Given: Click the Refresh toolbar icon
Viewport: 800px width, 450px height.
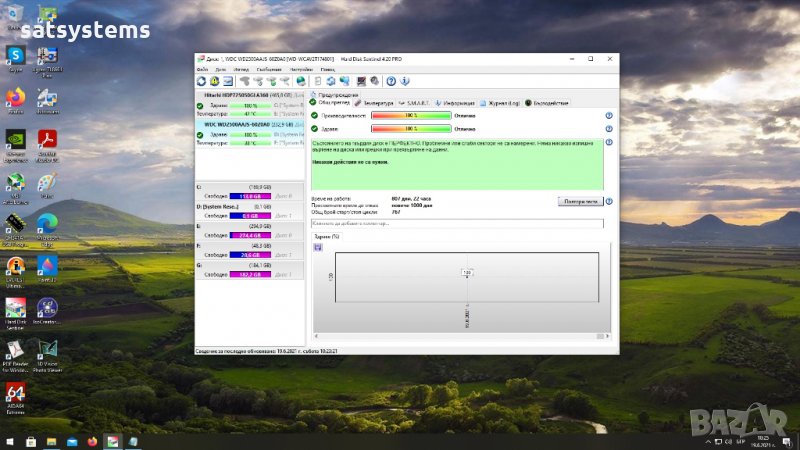Looking at the screenshot, I should click(x=201, y=81).
